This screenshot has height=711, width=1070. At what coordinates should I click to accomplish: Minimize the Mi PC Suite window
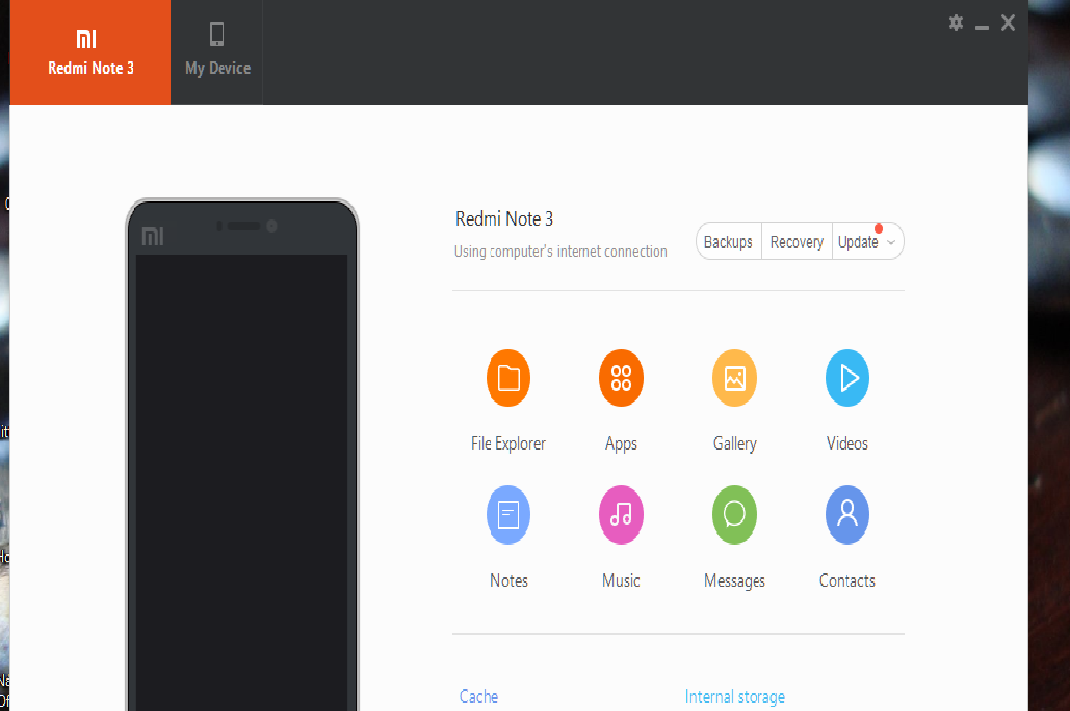click(x=982, y=26)
